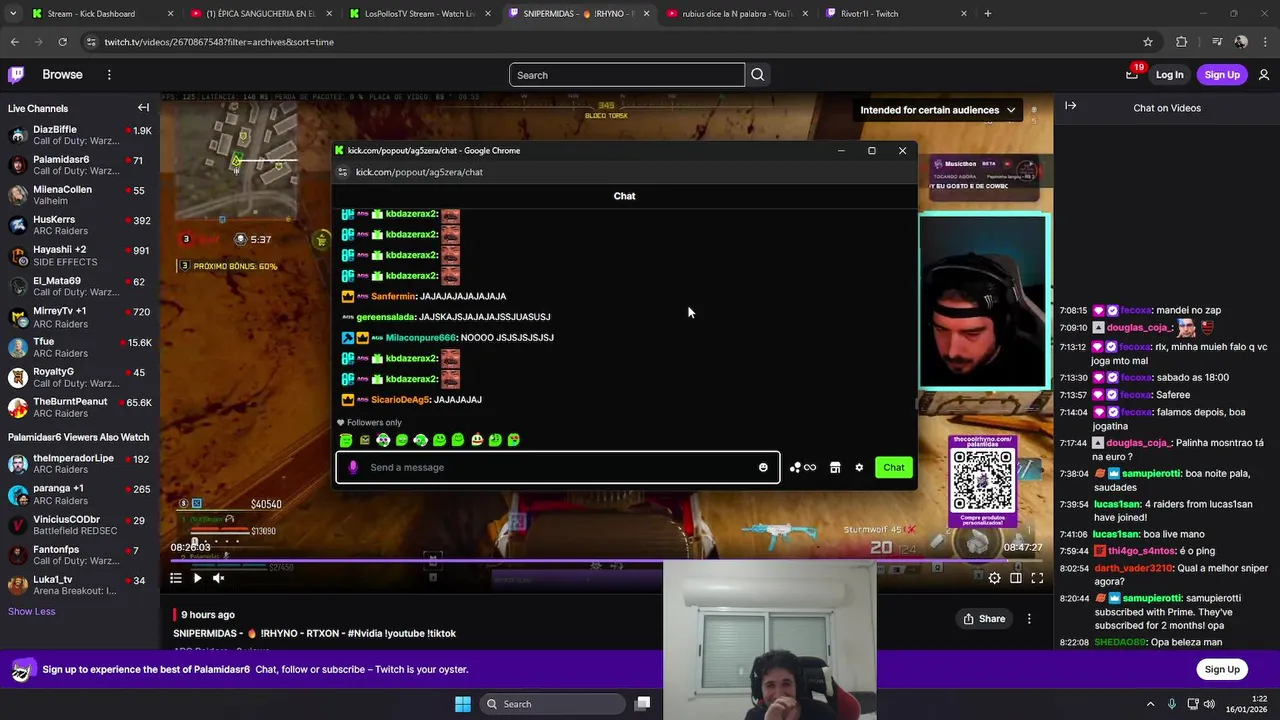This screenshot has width=1280, height=720.
Task: Open the Twitch search magnifier button
Action: 758,75
